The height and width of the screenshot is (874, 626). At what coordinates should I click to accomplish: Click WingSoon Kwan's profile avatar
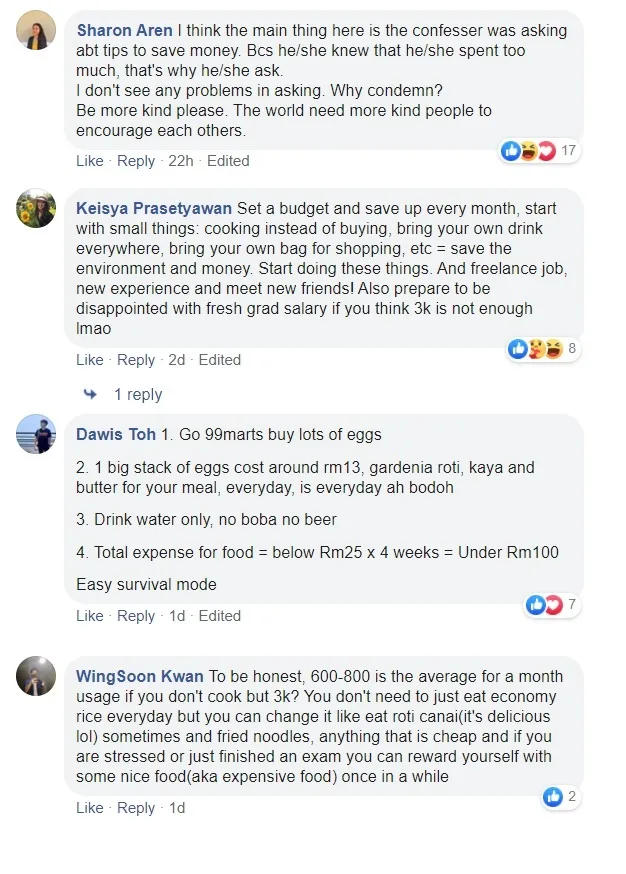coord(36,677)
